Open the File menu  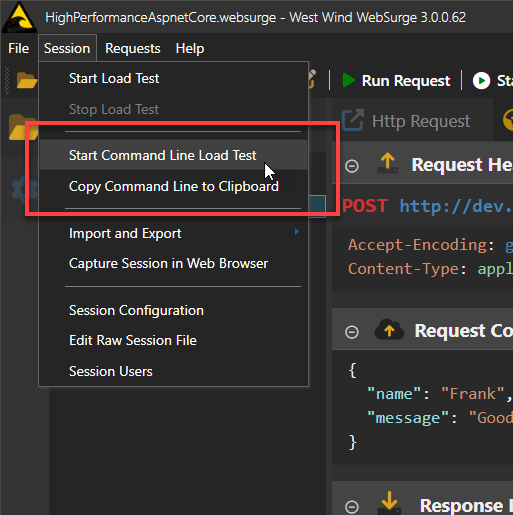[19, 49]
